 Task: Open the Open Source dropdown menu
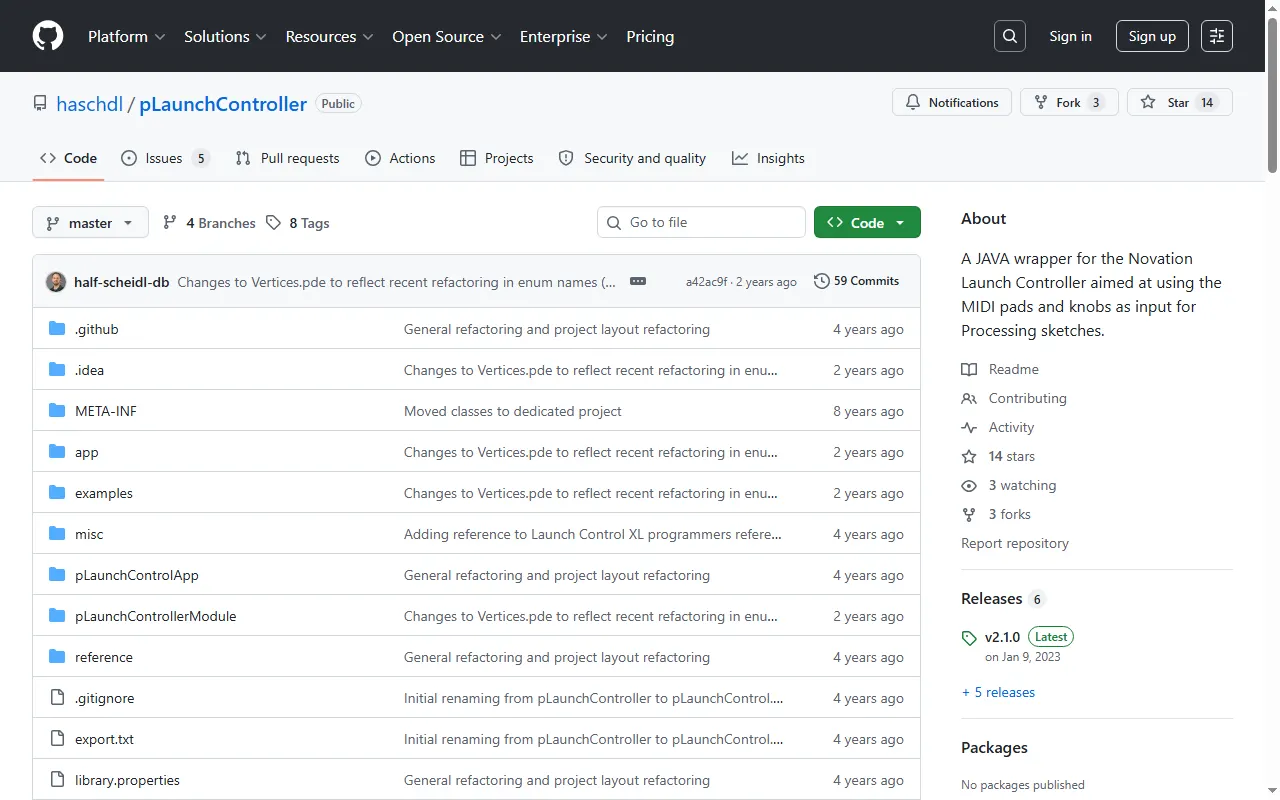(446, 36)
